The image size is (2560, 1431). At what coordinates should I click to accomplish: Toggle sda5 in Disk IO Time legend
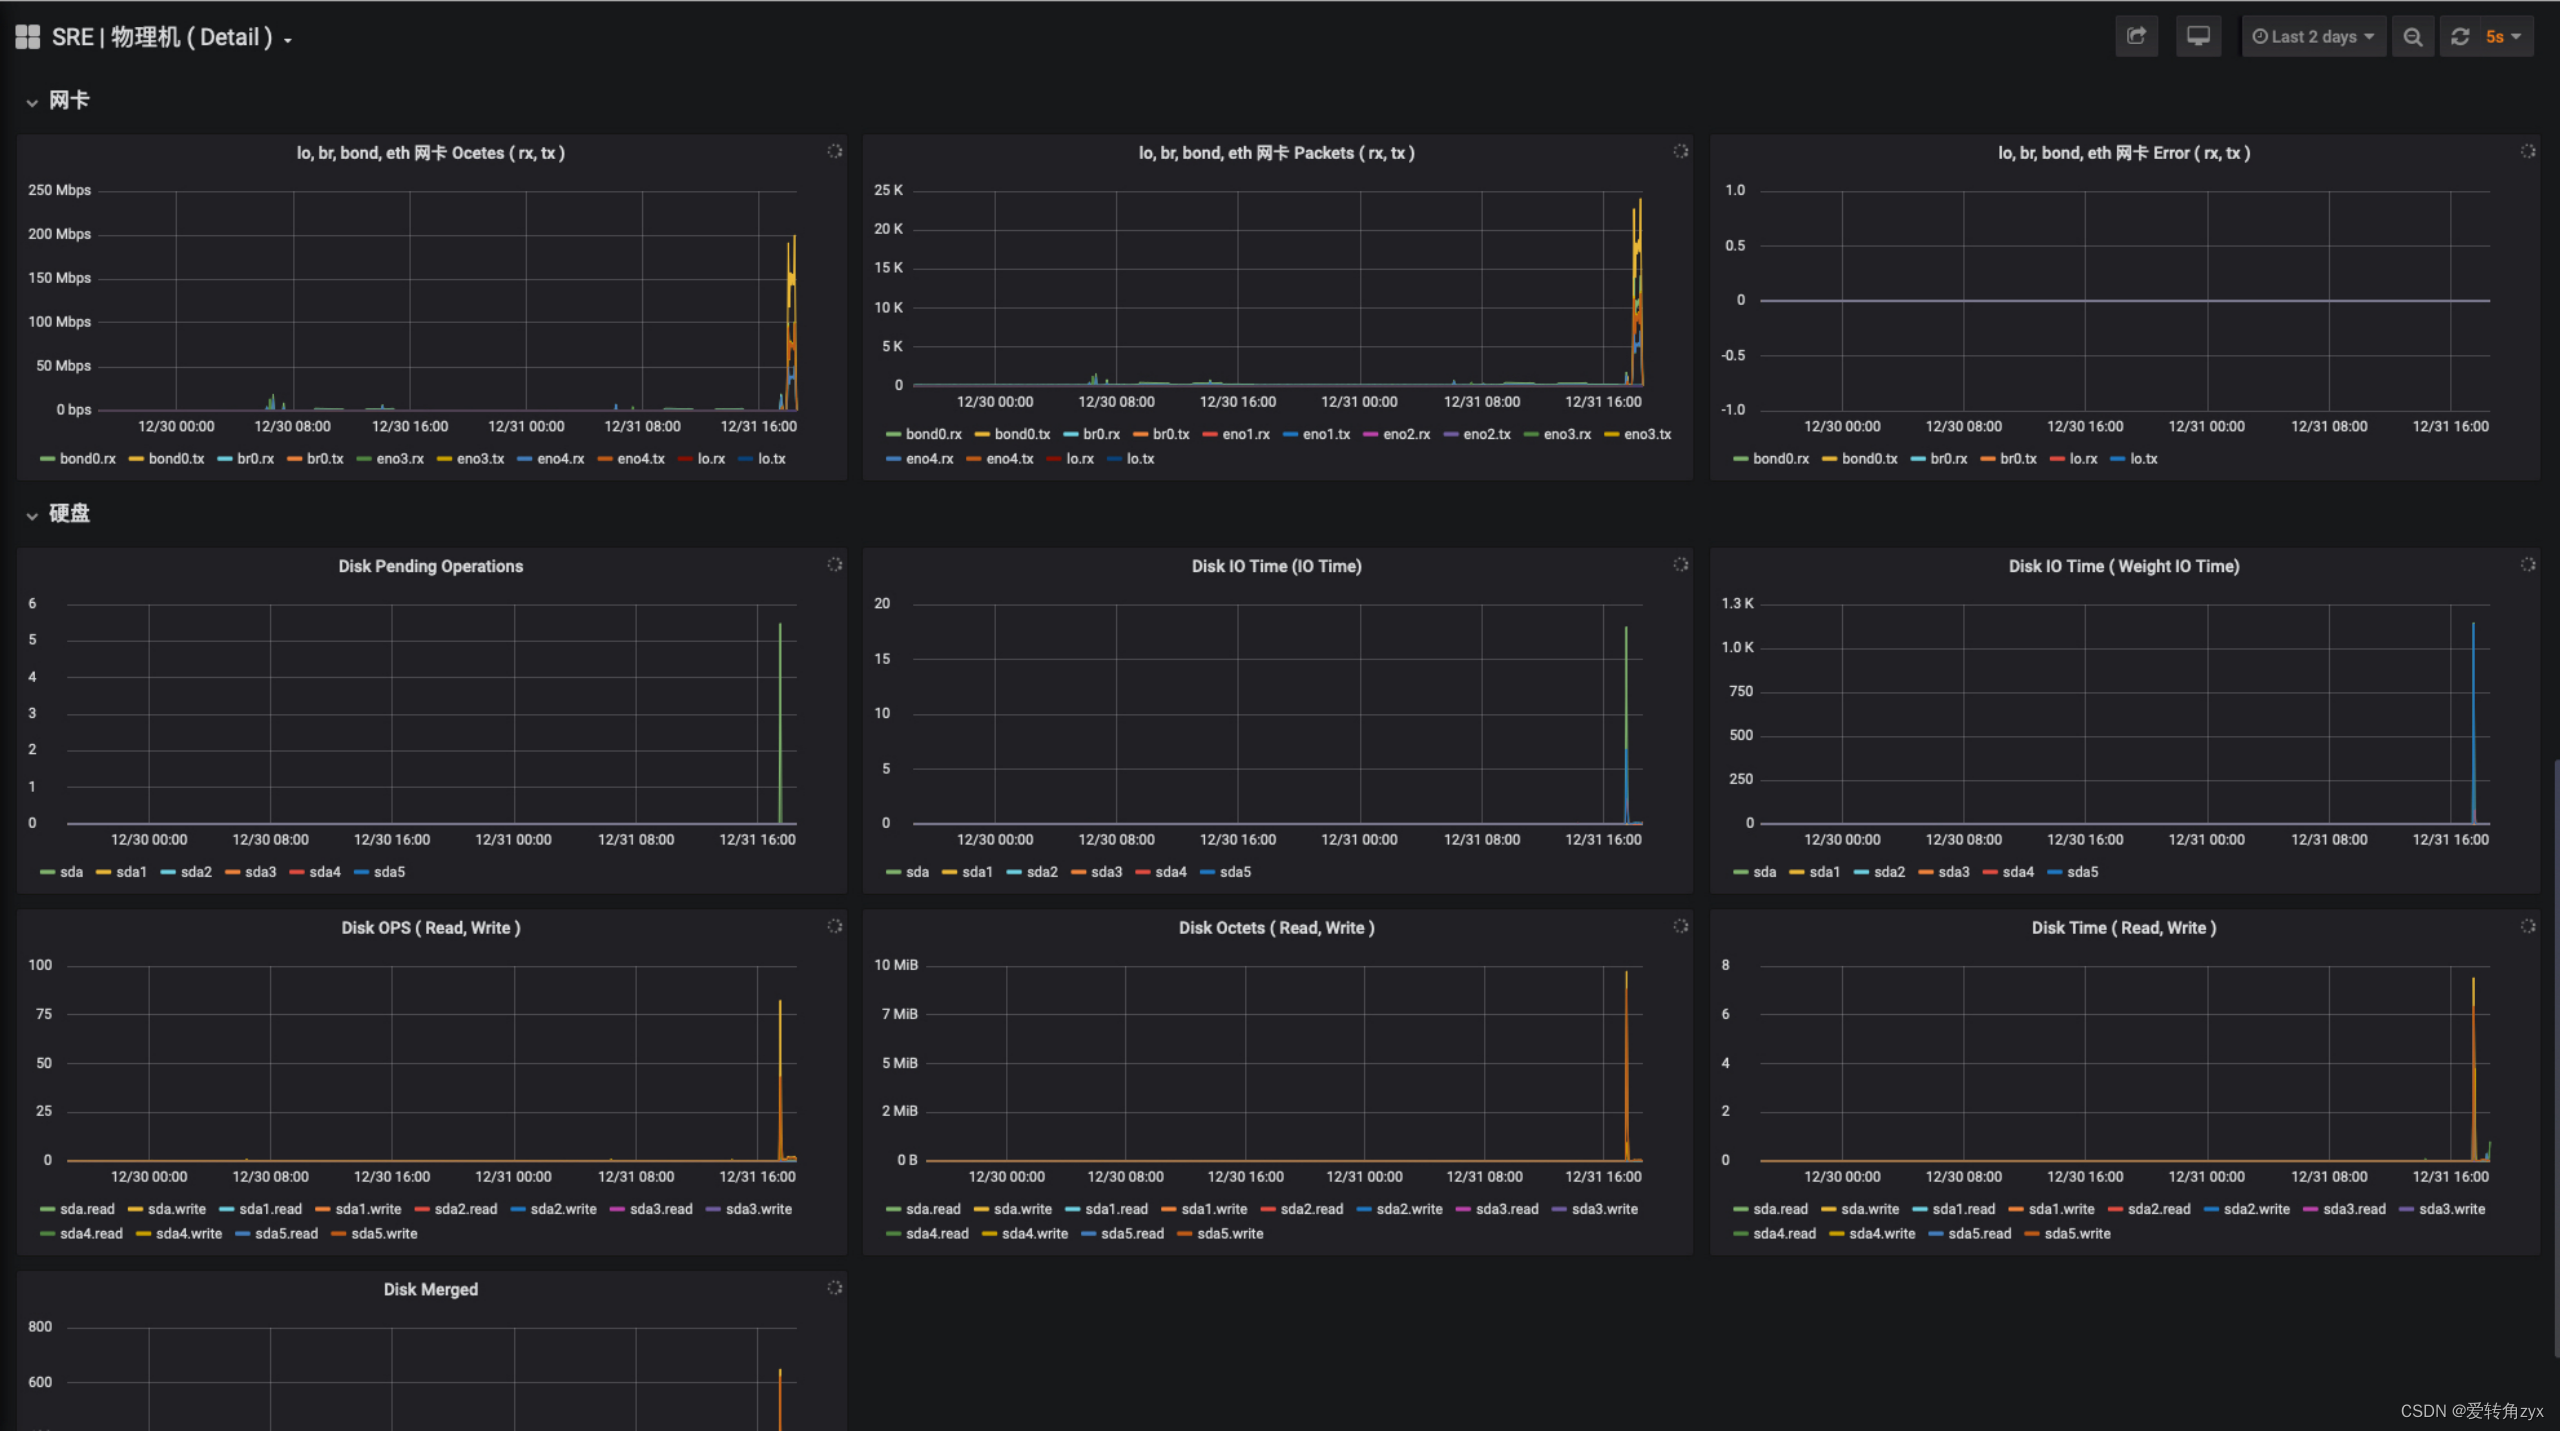pos(1235,872)
